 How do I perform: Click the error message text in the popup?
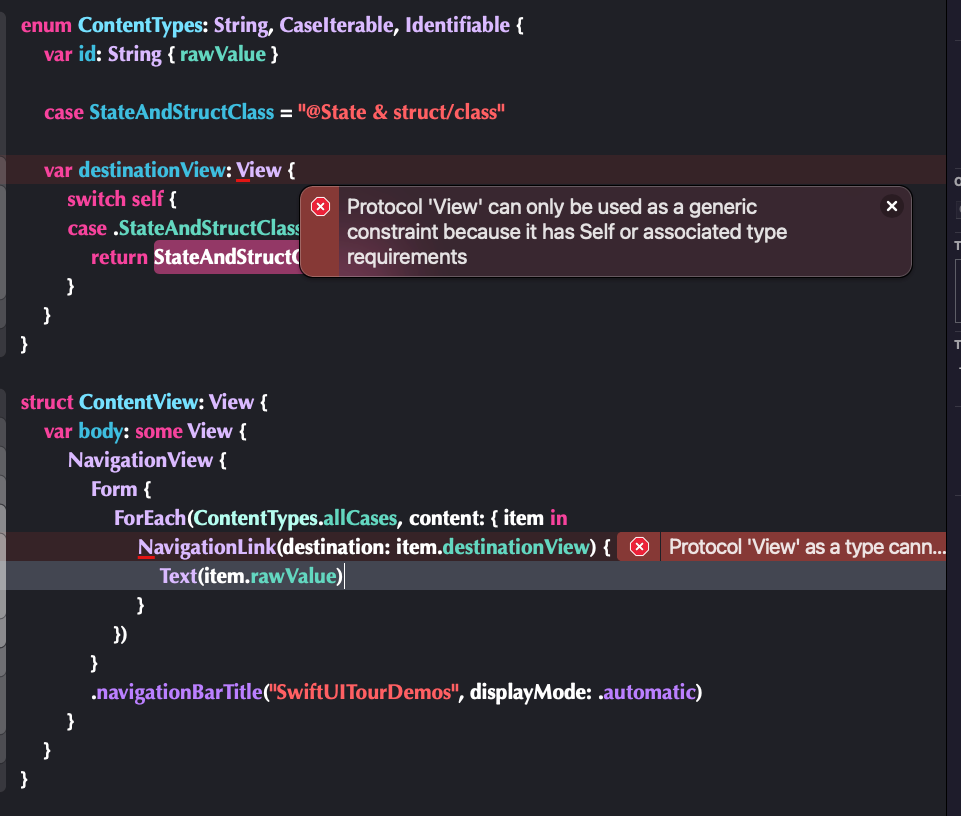(x=566, y=232)
